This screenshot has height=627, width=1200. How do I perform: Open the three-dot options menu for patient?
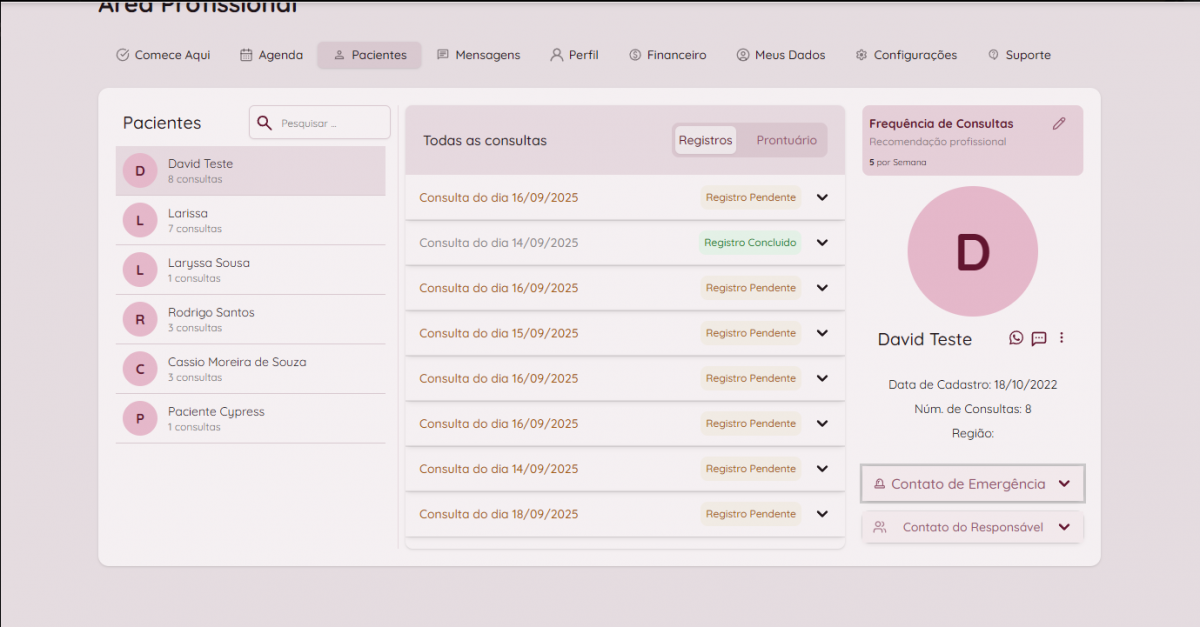point(1062,338)
